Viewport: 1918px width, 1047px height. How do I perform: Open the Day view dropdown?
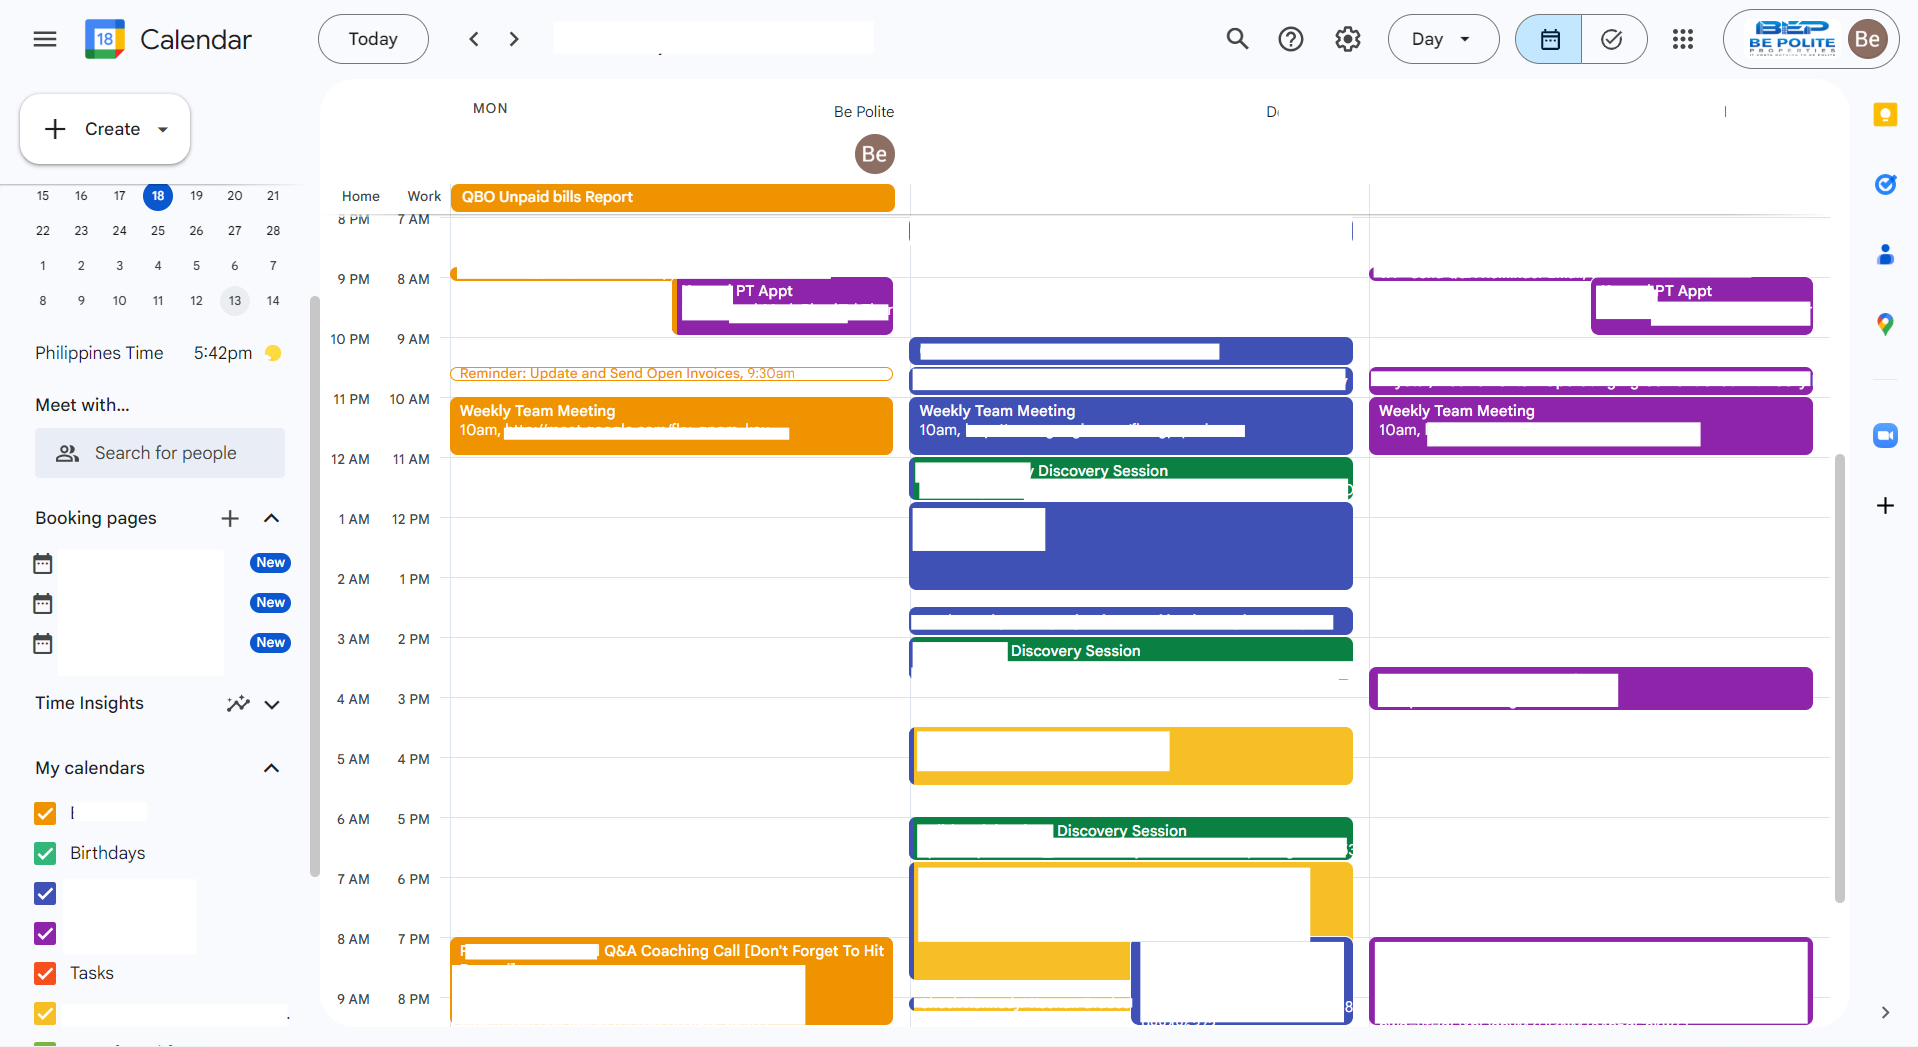1442,39
